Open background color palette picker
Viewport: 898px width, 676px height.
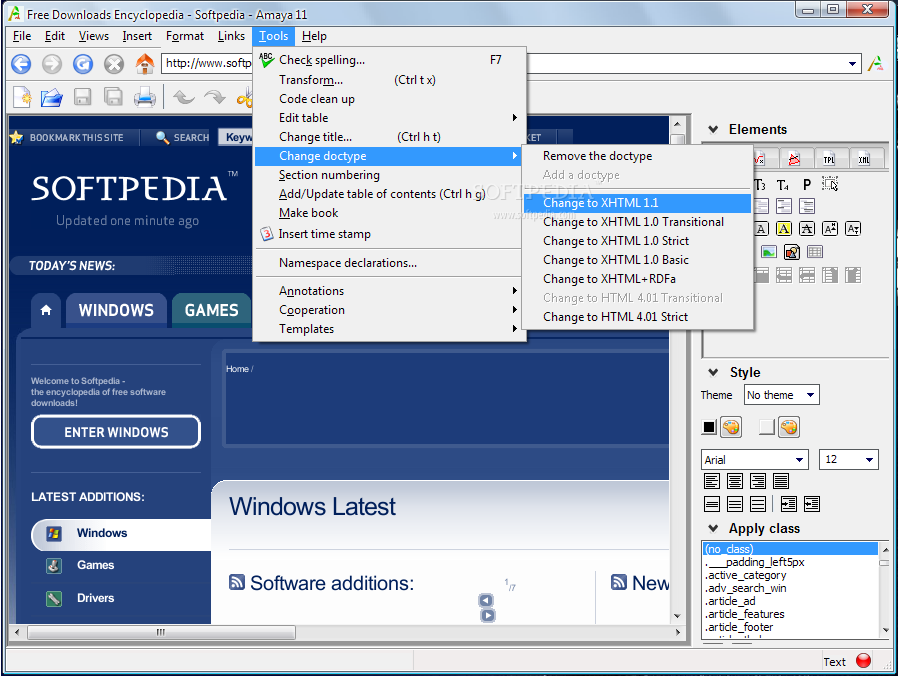[789, 427]
